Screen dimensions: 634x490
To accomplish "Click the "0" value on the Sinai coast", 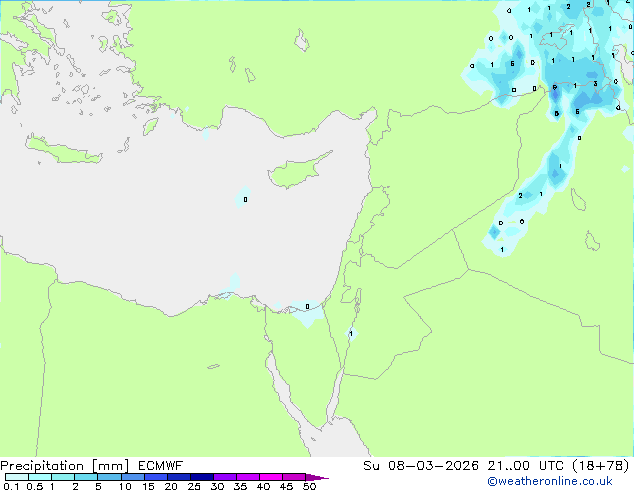I will point(307,306).
